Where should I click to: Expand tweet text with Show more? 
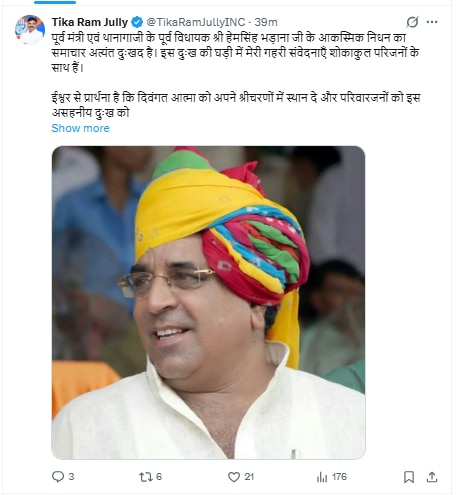pos(80,128)
